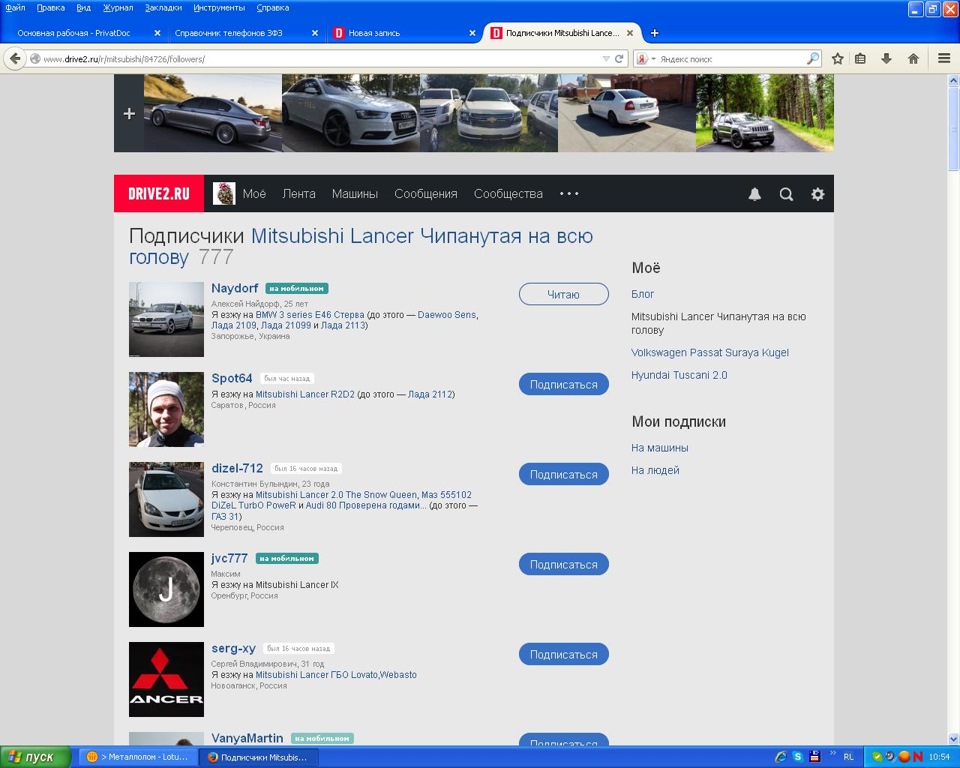The image size is (960, 768).
Task: Click the white Audi photo thumbnail
Action: [351, 113]
